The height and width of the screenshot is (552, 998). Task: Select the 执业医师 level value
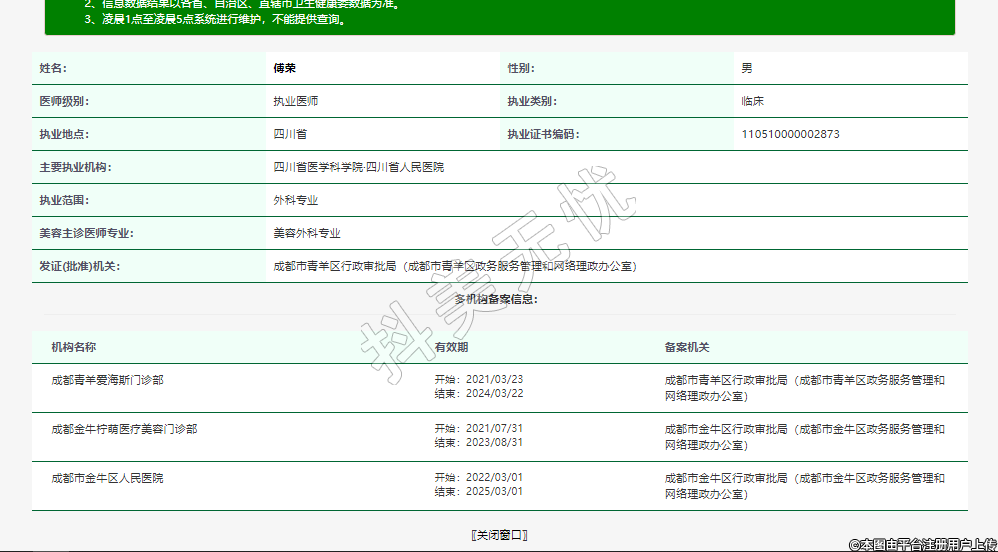pos(296,101)
